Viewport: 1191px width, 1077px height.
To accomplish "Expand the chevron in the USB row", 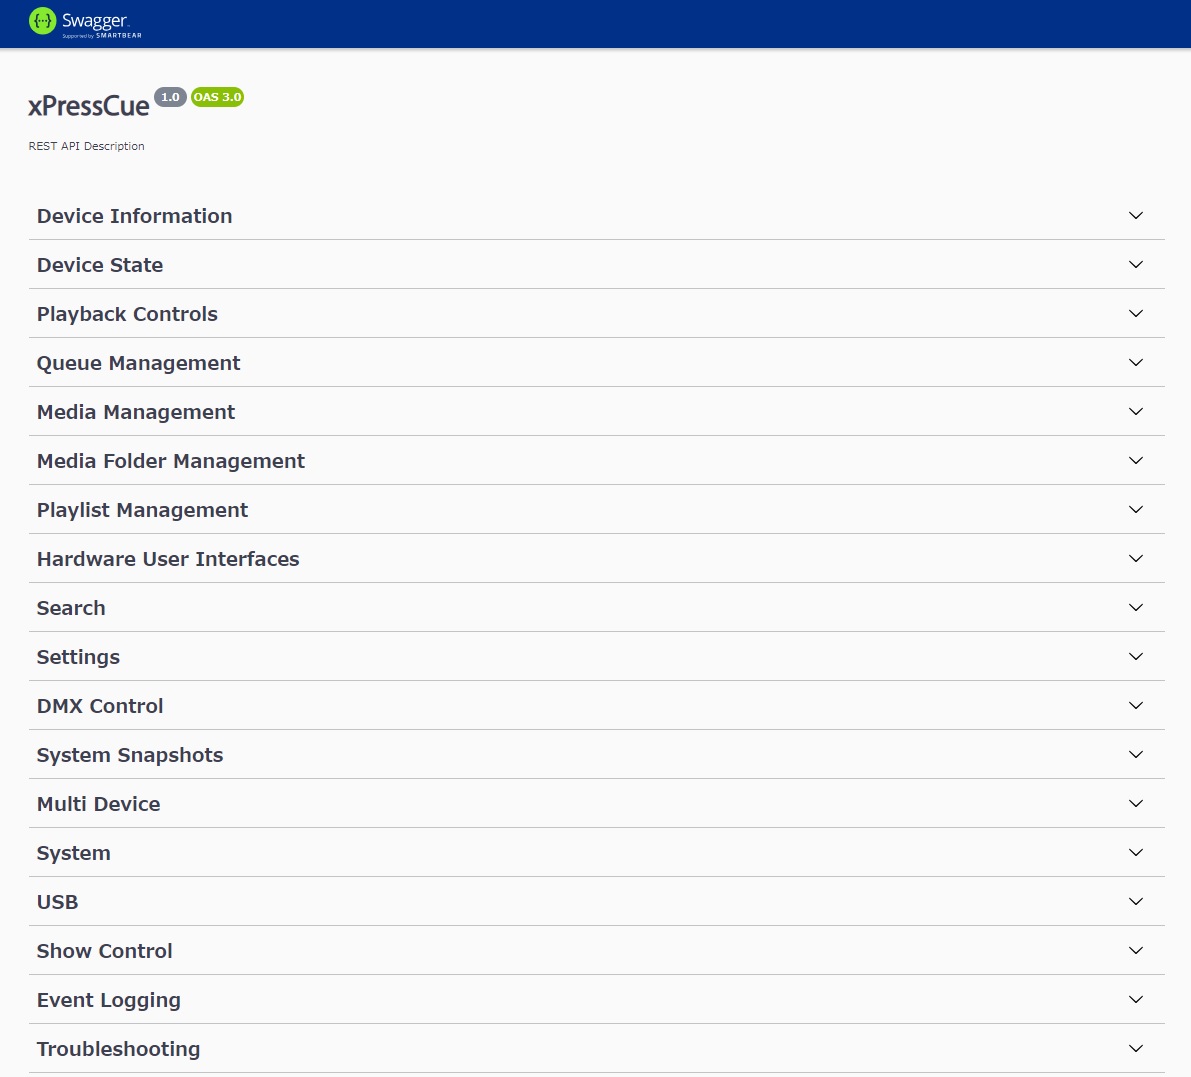I will click(1136, 902).
